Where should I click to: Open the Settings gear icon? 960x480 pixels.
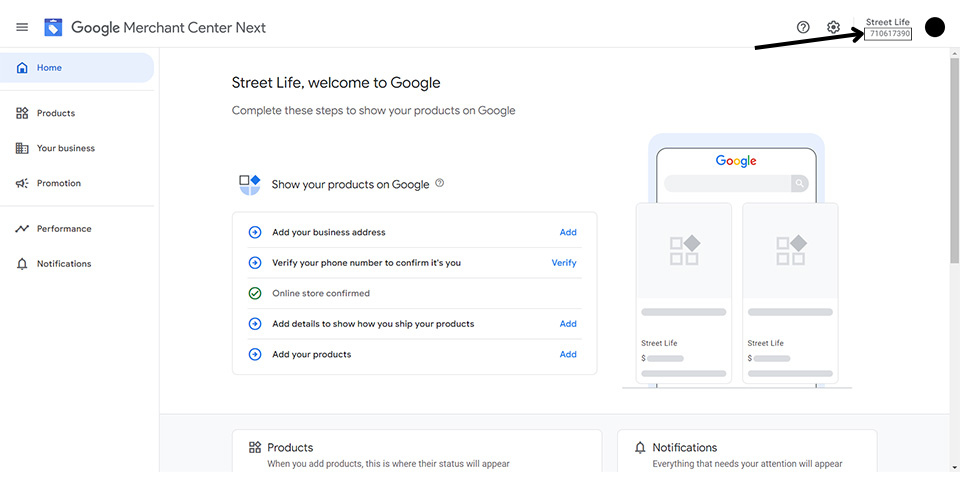click(833, 27)
